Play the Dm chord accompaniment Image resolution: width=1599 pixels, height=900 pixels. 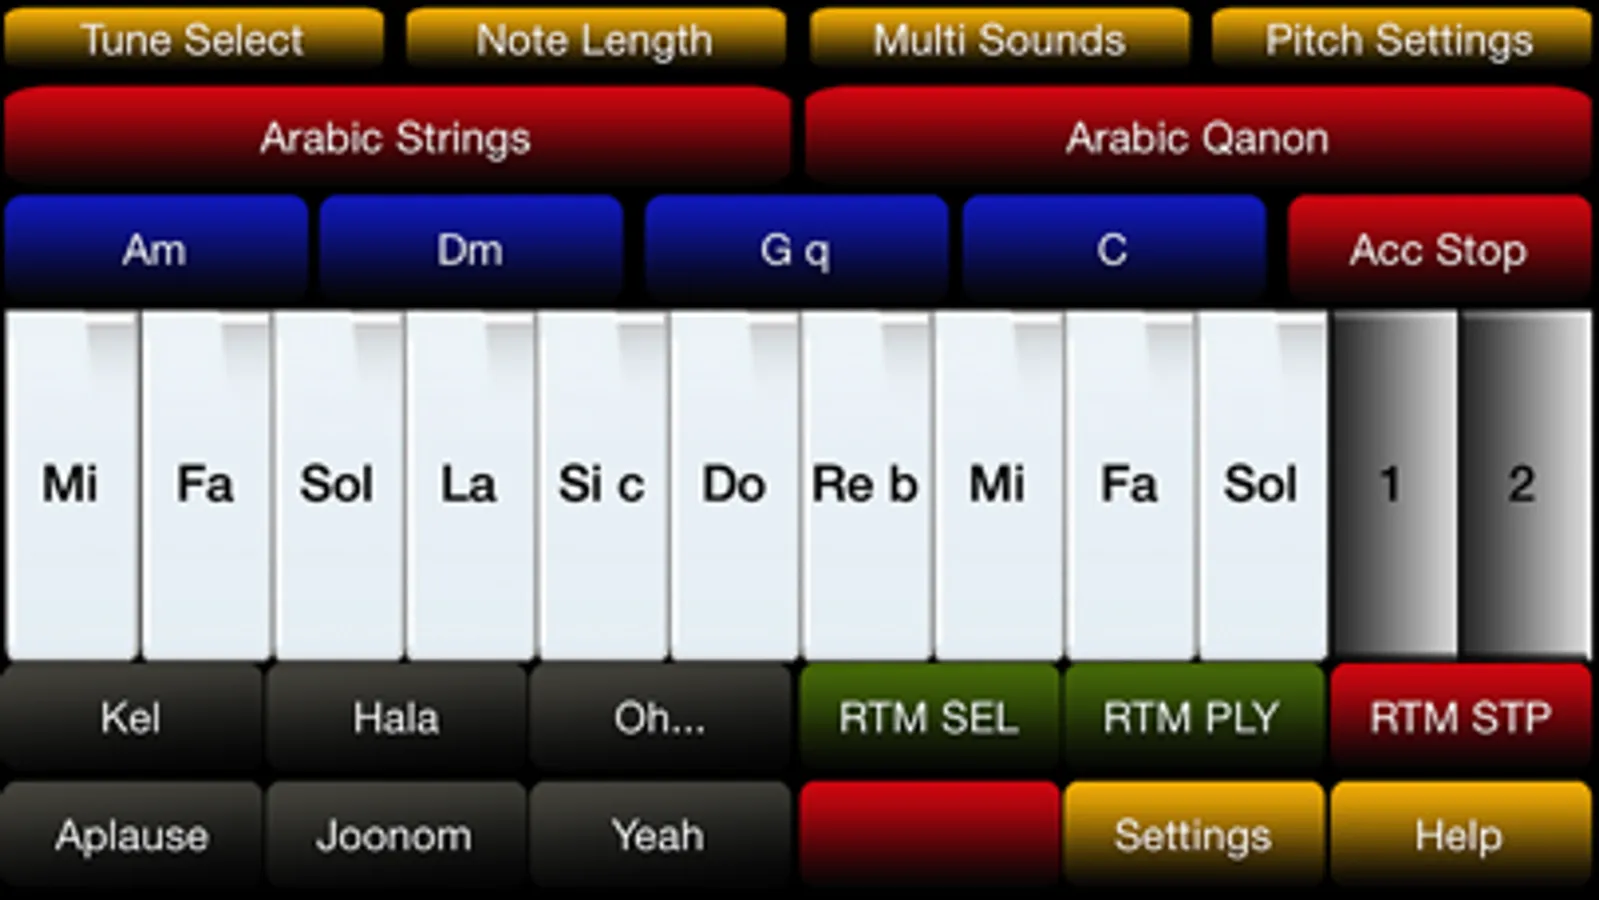point(470,250)
